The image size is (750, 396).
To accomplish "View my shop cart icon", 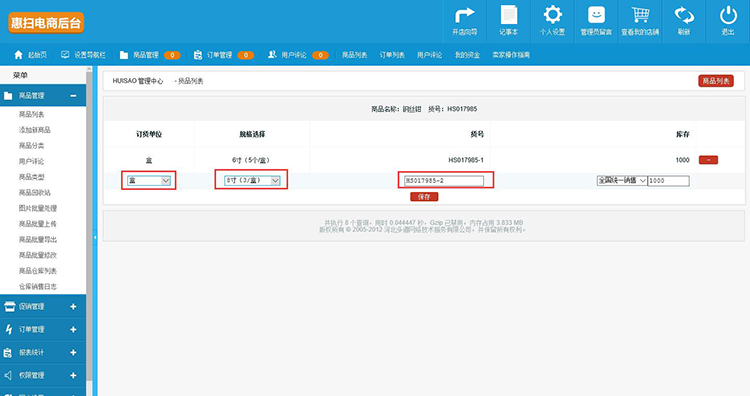I will tap(640, 15).
